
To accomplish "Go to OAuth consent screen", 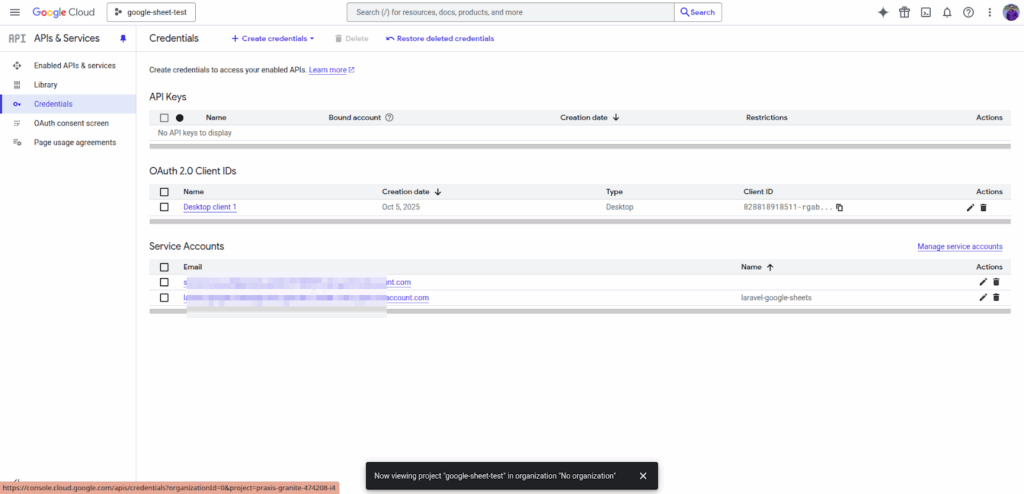I will (71, 123).
